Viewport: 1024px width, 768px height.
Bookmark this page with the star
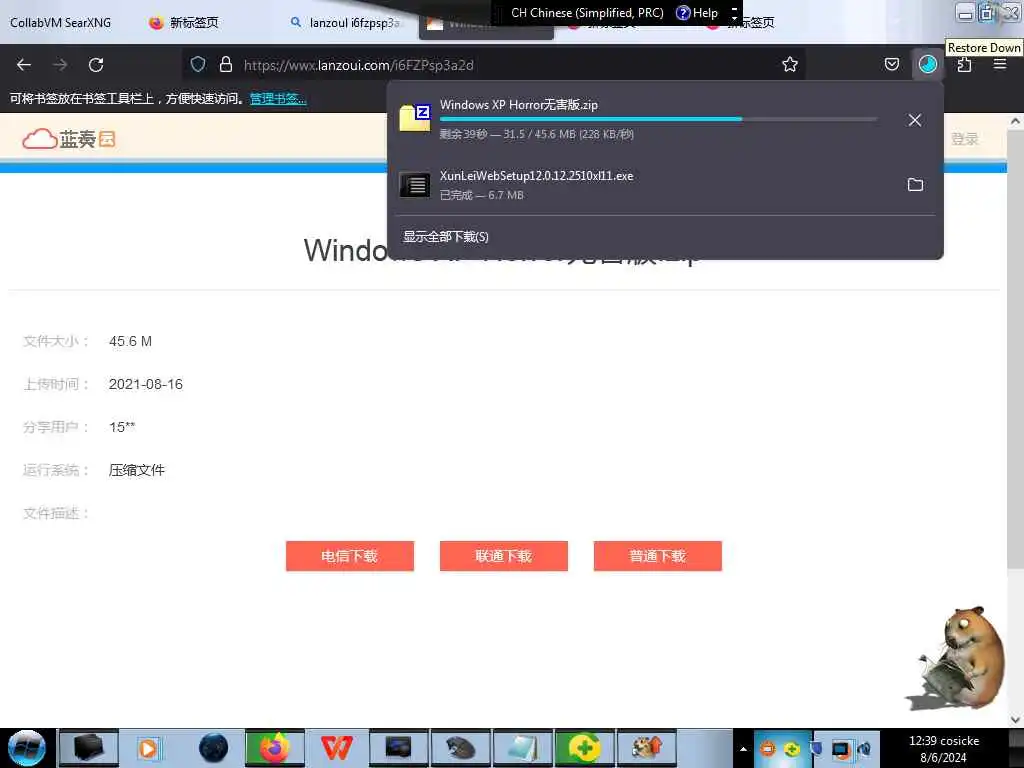[x=790, y=64]
